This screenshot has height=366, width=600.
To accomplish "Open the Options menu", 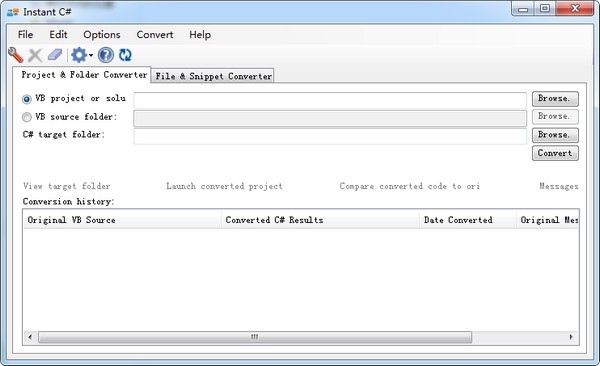I will [x=102, y=34].
